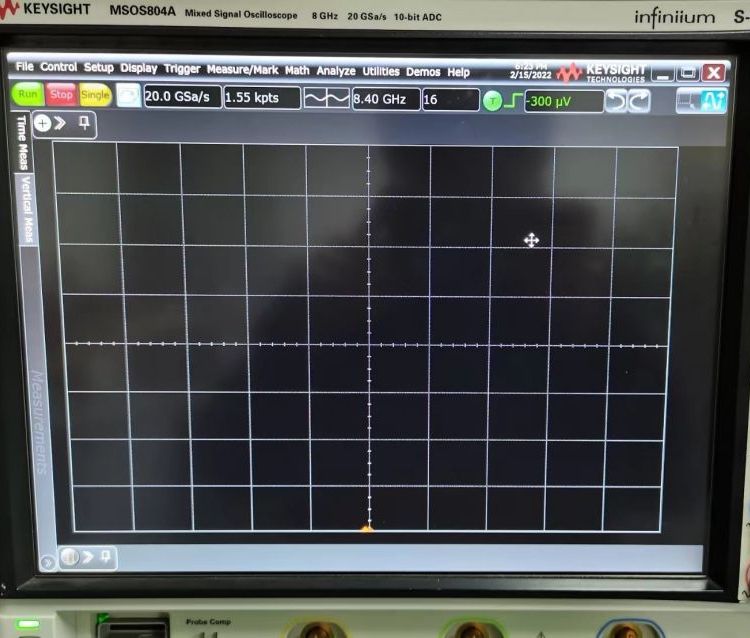Click the green Run acquisition button

coord(27,95)
